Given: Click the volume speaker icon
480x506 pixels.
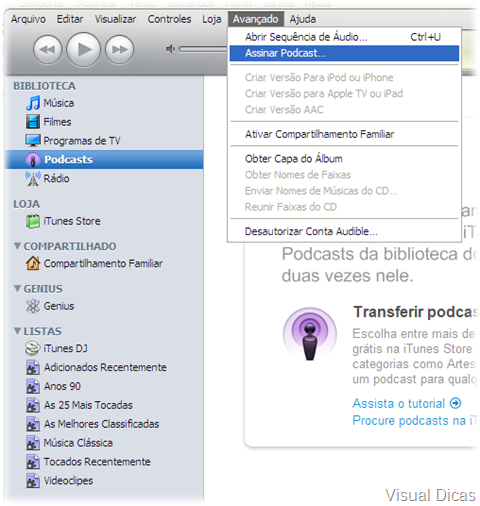Looking at the screenshot, I should point(170,49).
